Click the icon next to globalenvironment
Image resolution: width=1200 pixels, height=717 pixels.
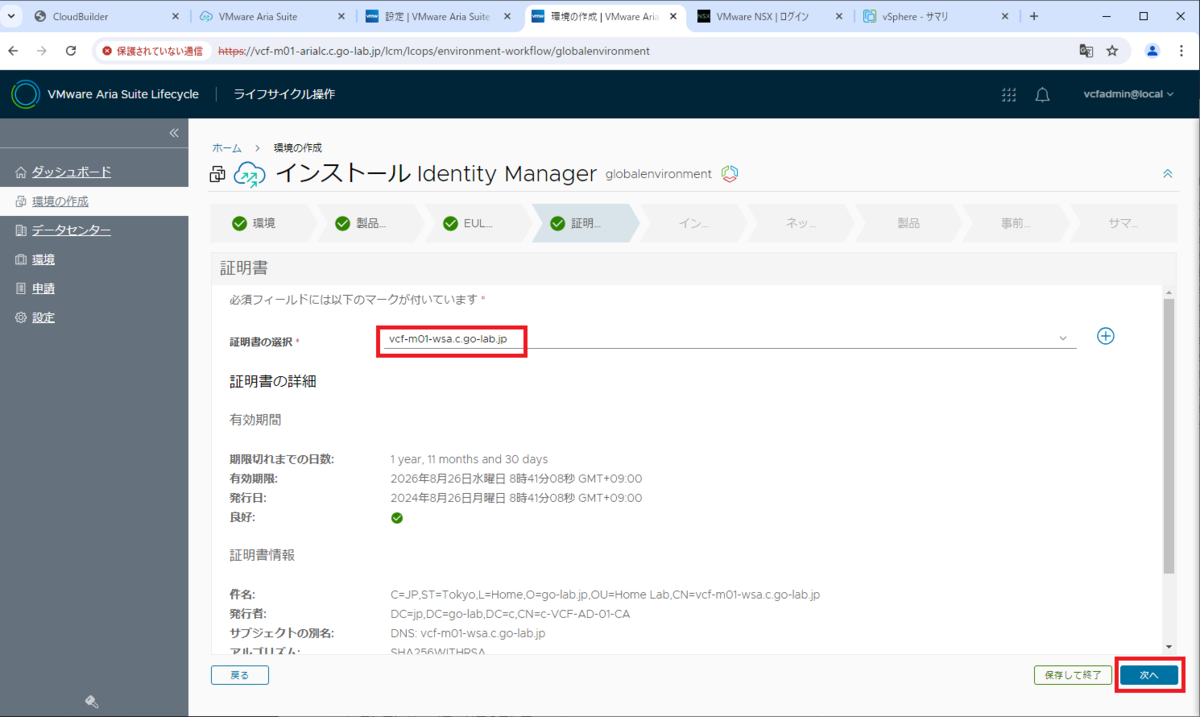point(730,174)
